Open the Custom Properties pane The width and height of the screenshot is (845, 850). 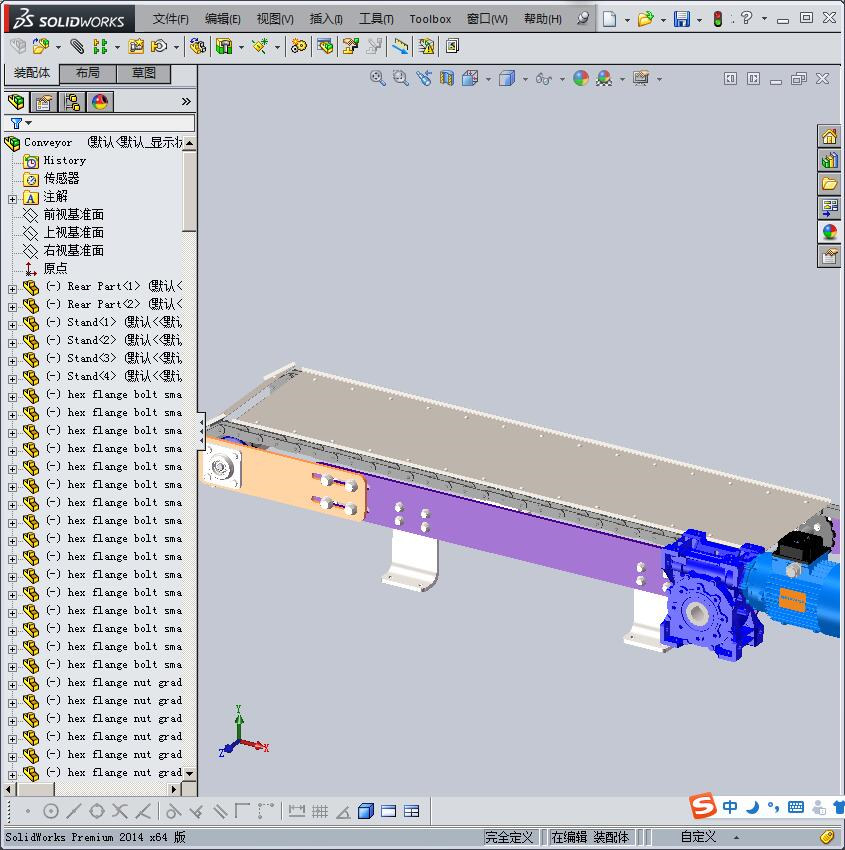pyautogui.click(x=829, y=256)
